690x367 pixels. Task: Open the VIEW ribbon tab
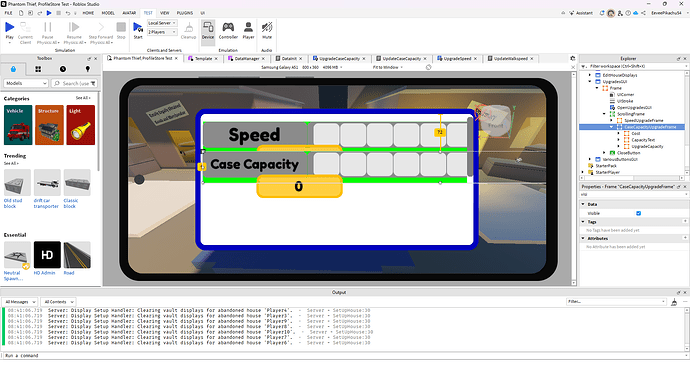tap(165, 13)
